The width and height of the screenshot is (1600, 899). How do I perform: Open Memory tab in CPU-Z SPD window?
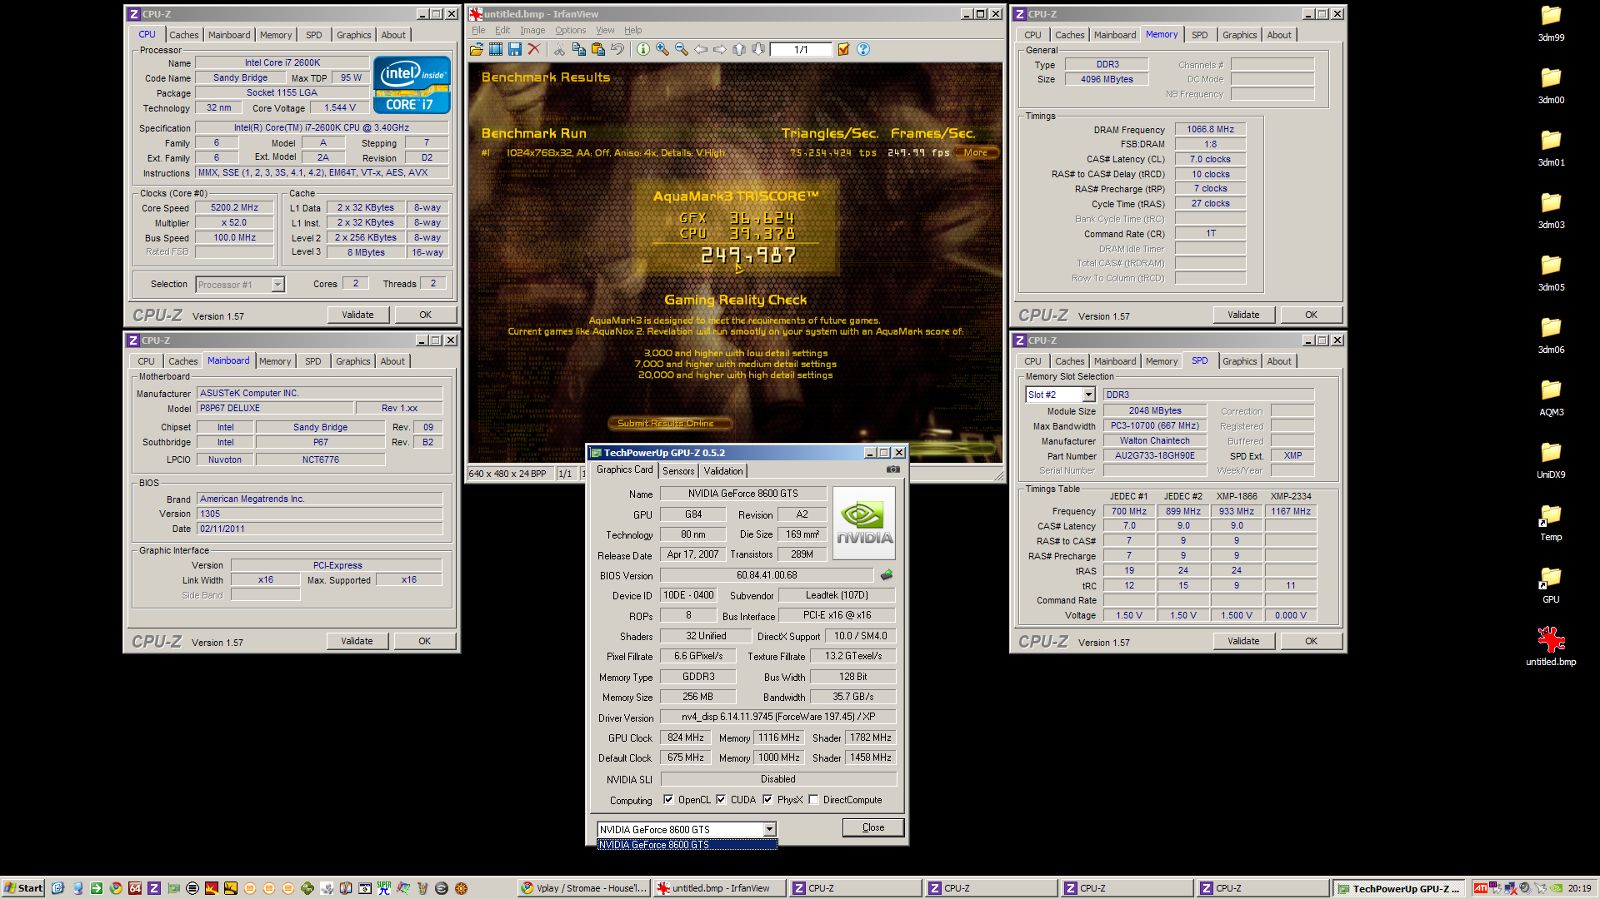tap(1162, 362)
